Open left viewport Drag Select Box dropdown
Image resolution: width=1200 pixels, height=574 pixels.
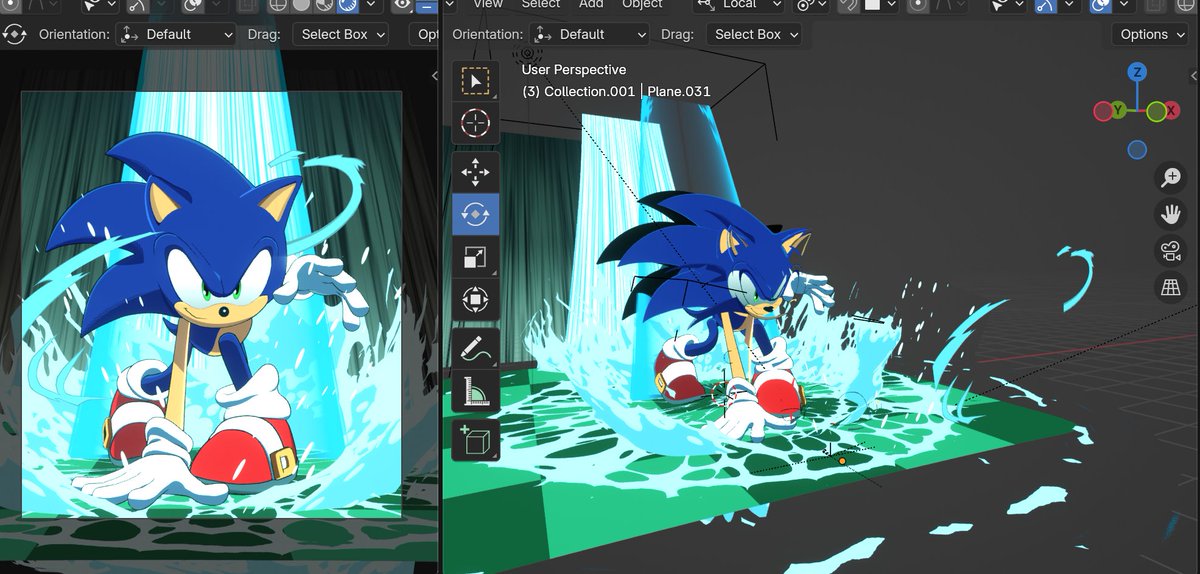coord(343,34)
